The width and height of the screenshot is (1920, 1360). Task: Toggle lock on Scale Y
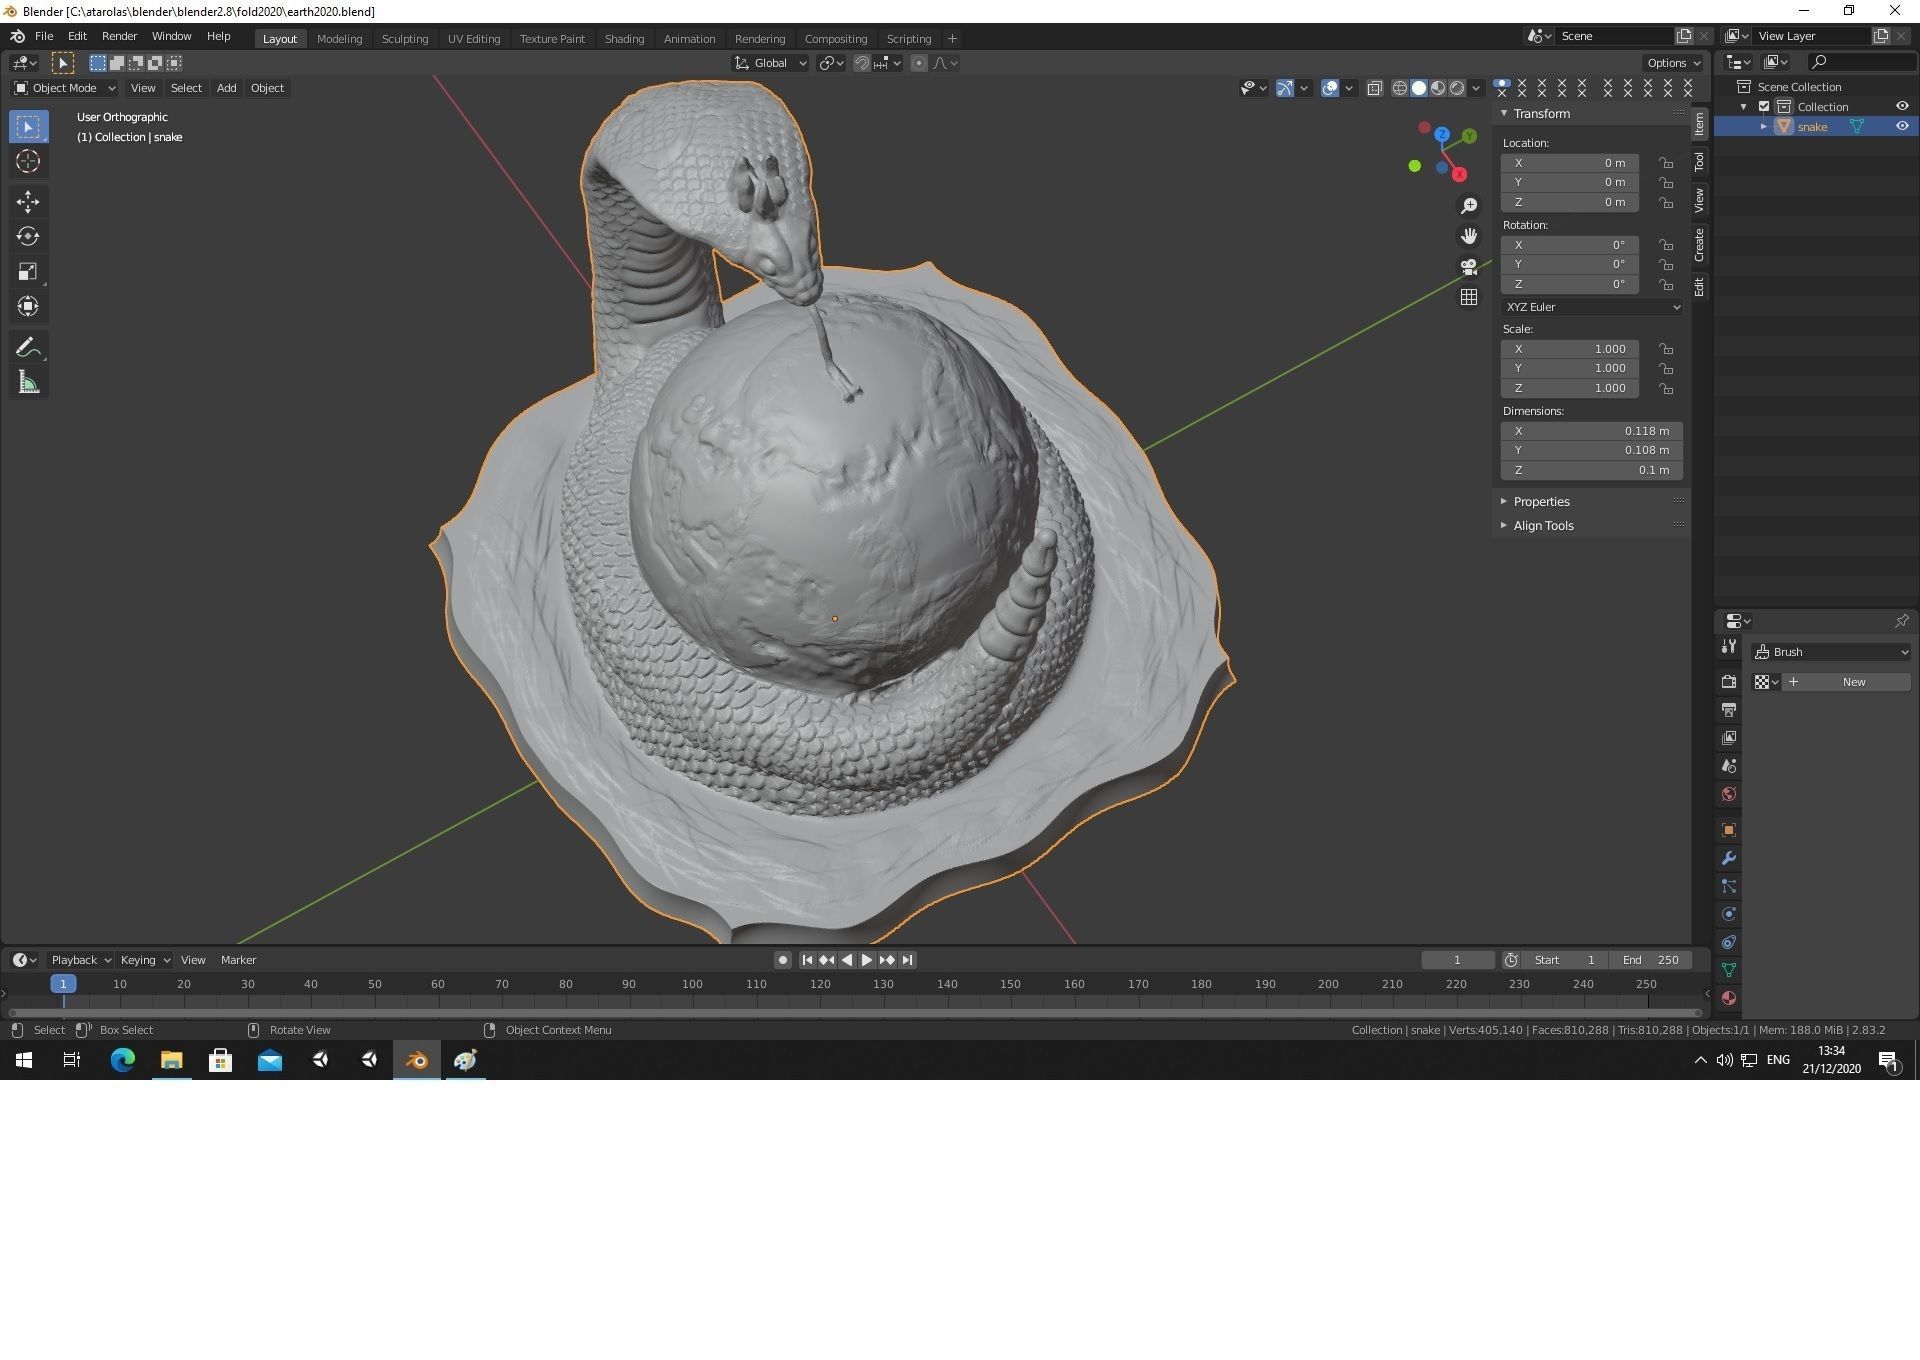pos(1666,368)
